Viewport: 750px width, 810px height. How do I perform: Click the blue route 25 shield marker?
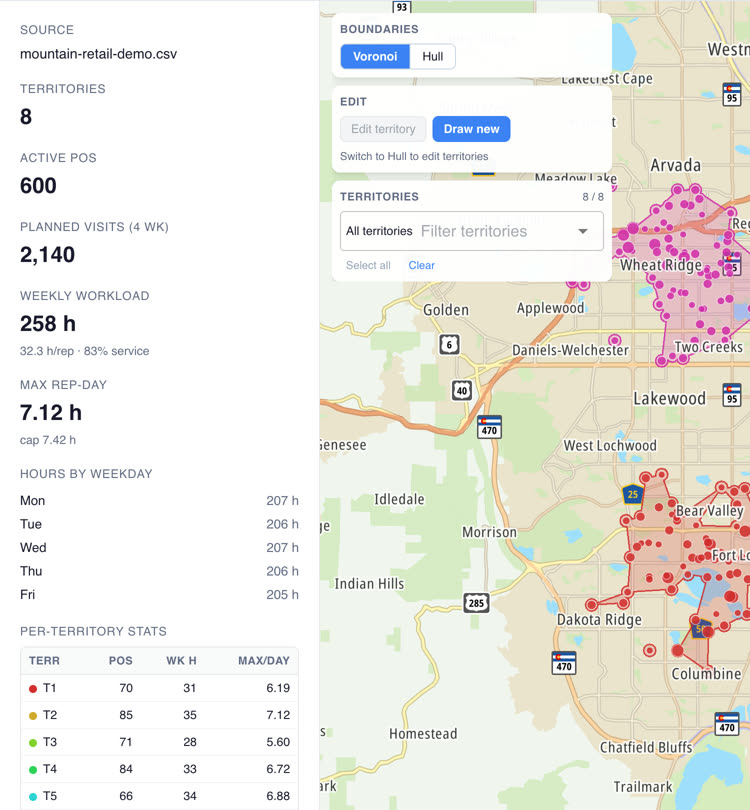click(633, 494)
